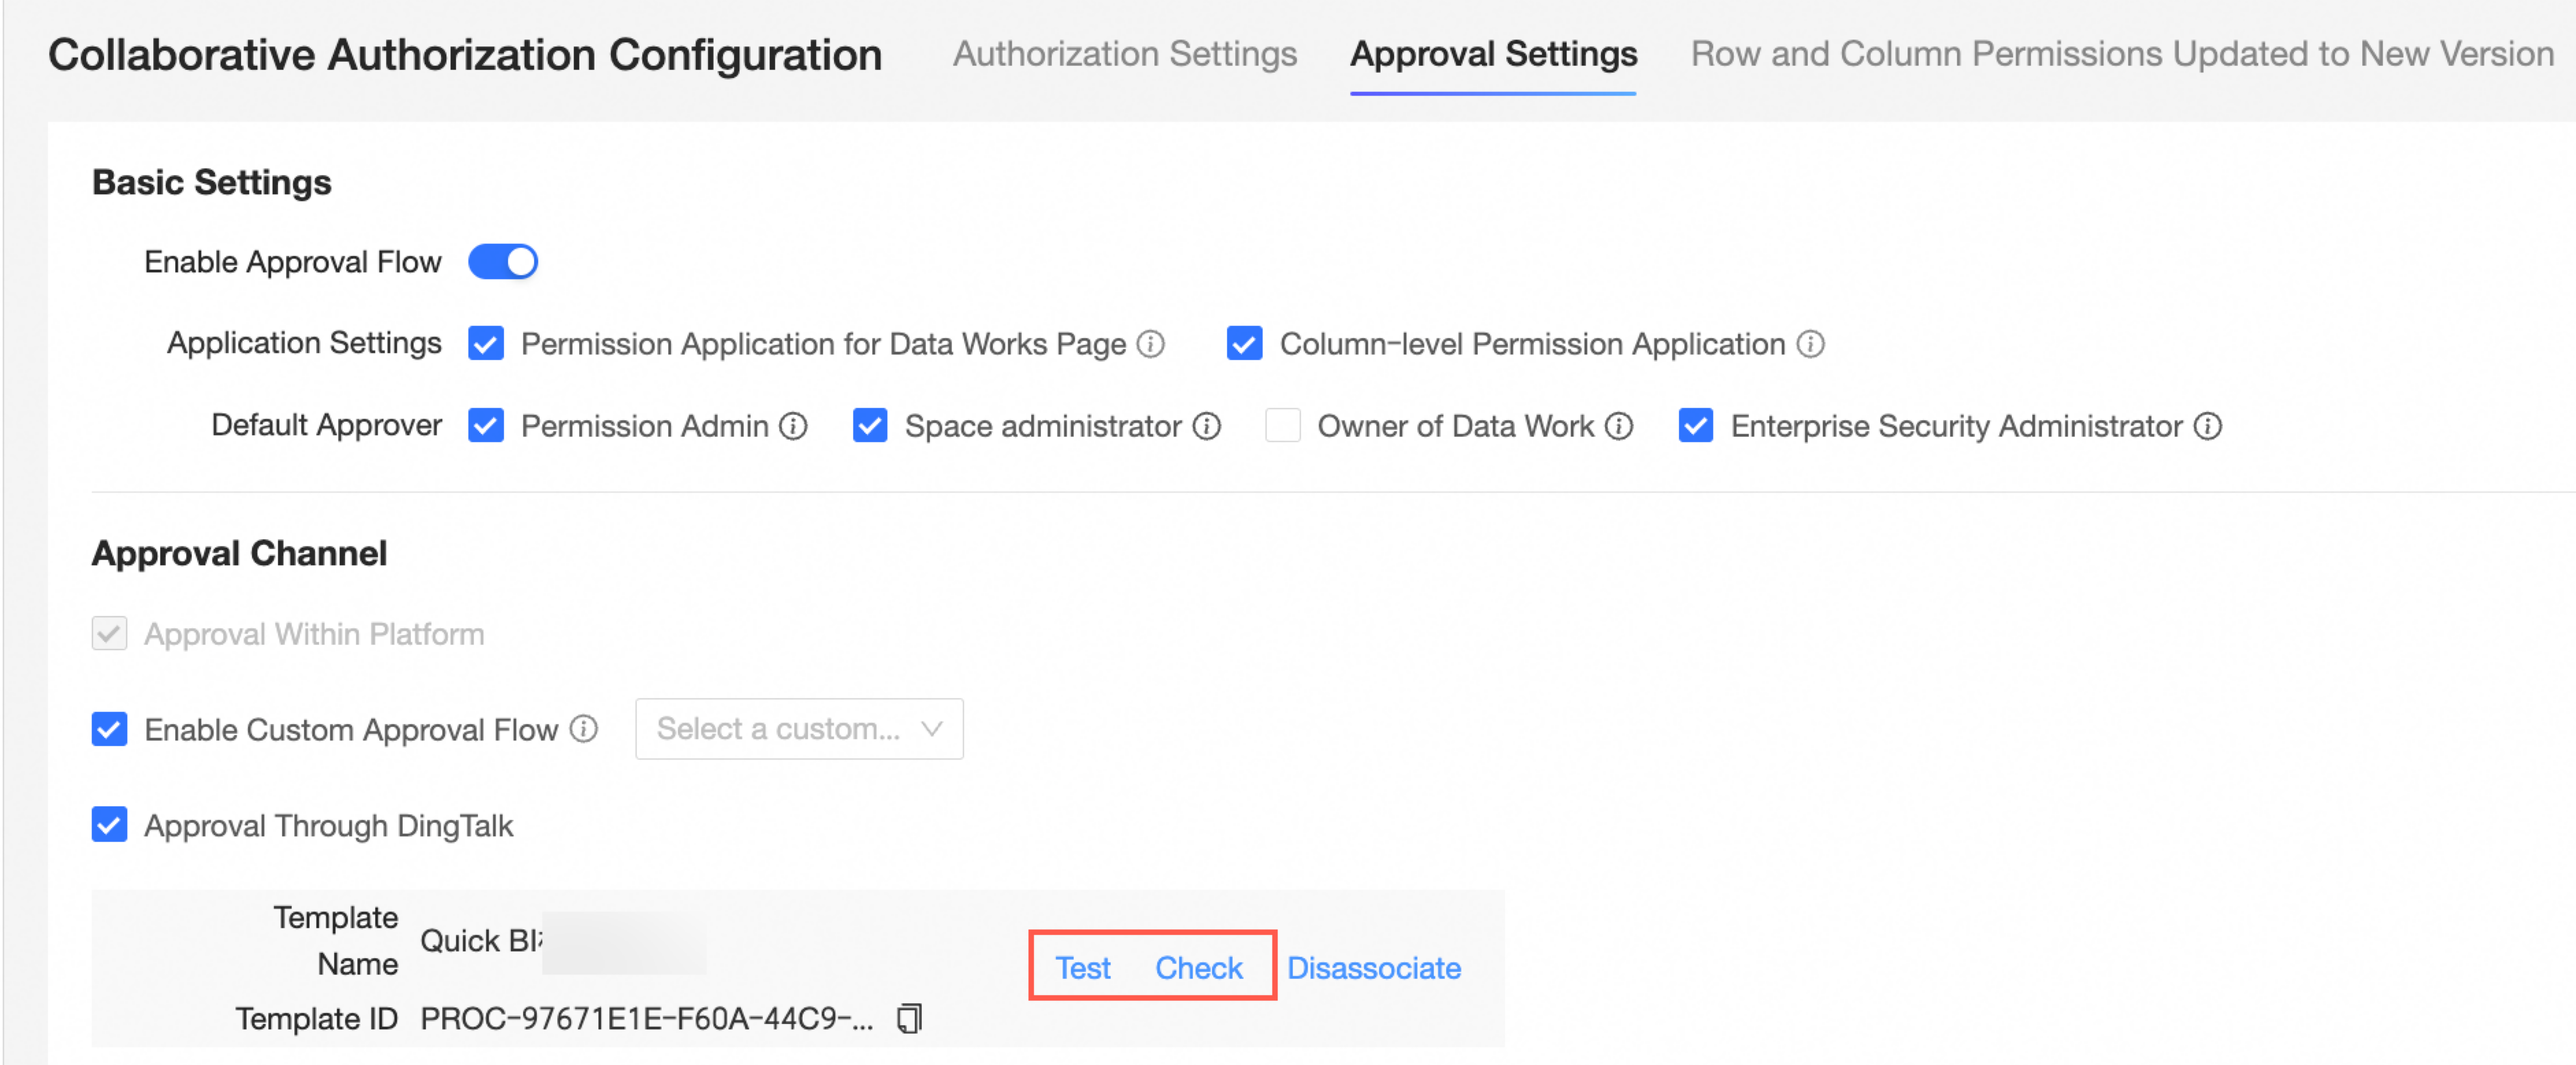Turn off the Enable Approval Flow switch
The image size is (2576, 1065).
click(503, 262)
